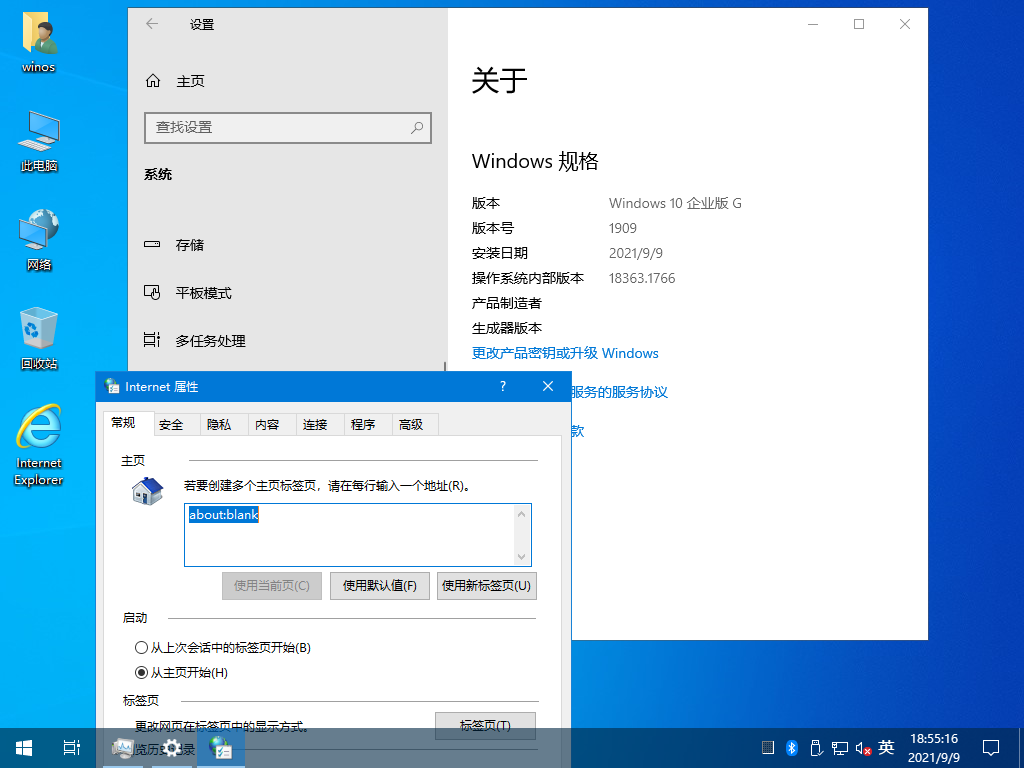Select the 回收站 recycle bin icon
1024x768 pixels.
click(39, 338)
